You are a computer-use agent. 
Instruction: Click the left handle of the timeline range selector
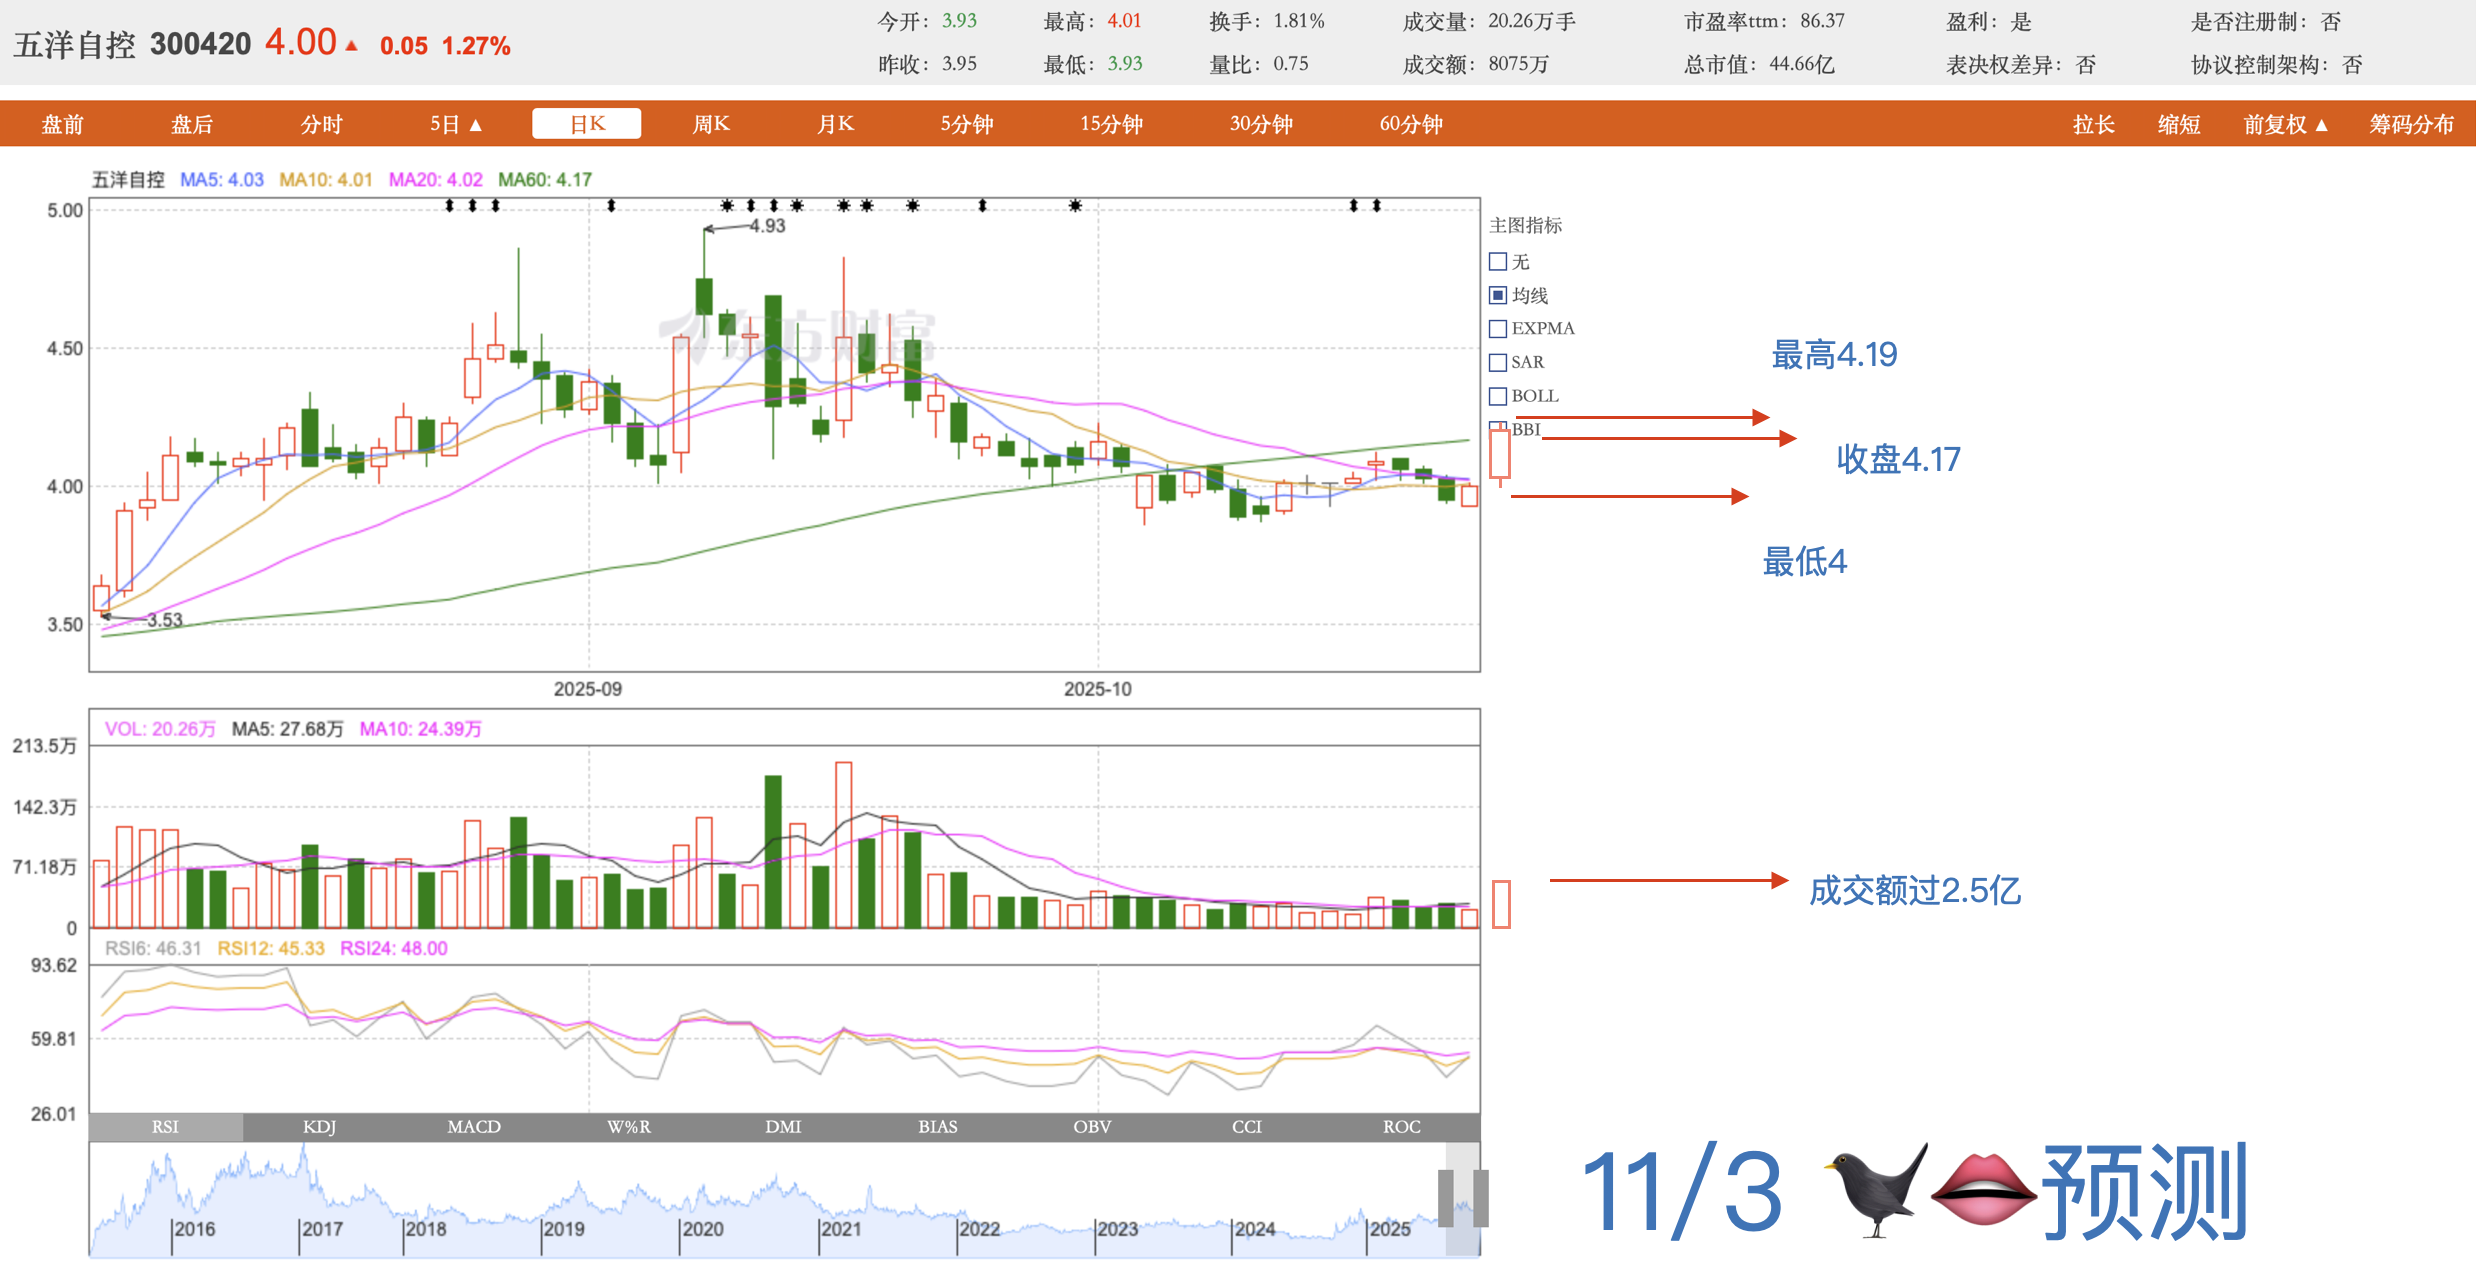(x=1445, y=1197)
